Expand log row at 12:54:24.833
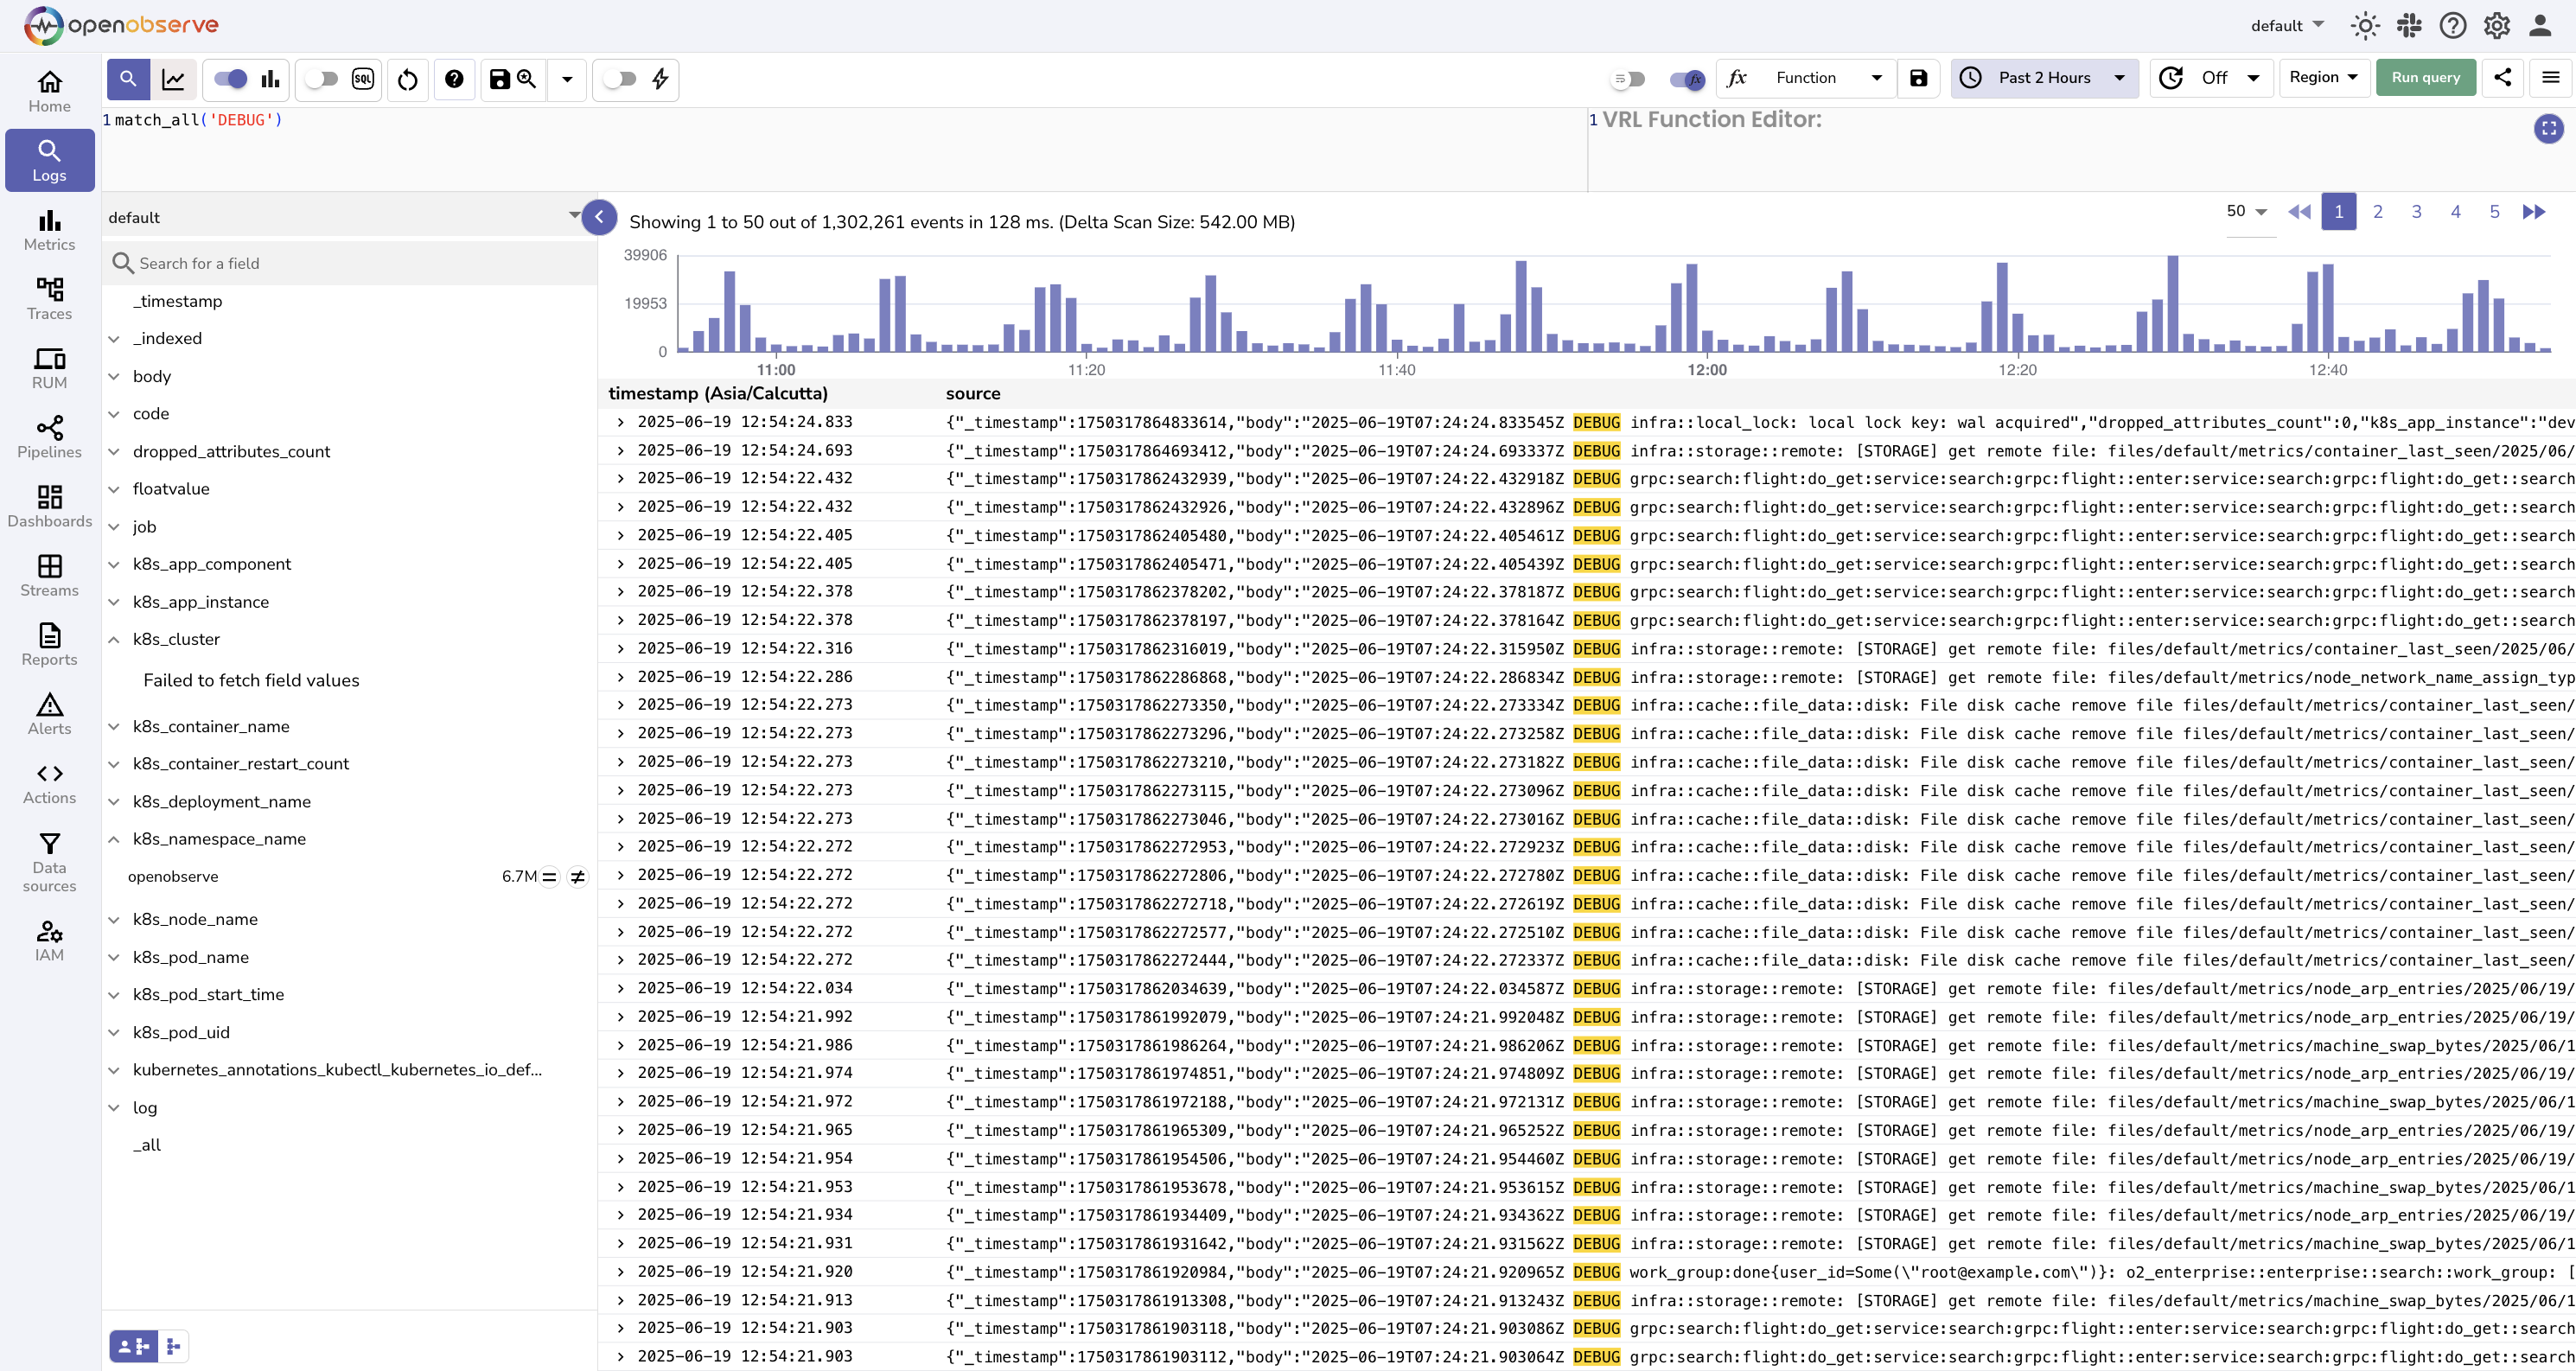 pos(620,423)
